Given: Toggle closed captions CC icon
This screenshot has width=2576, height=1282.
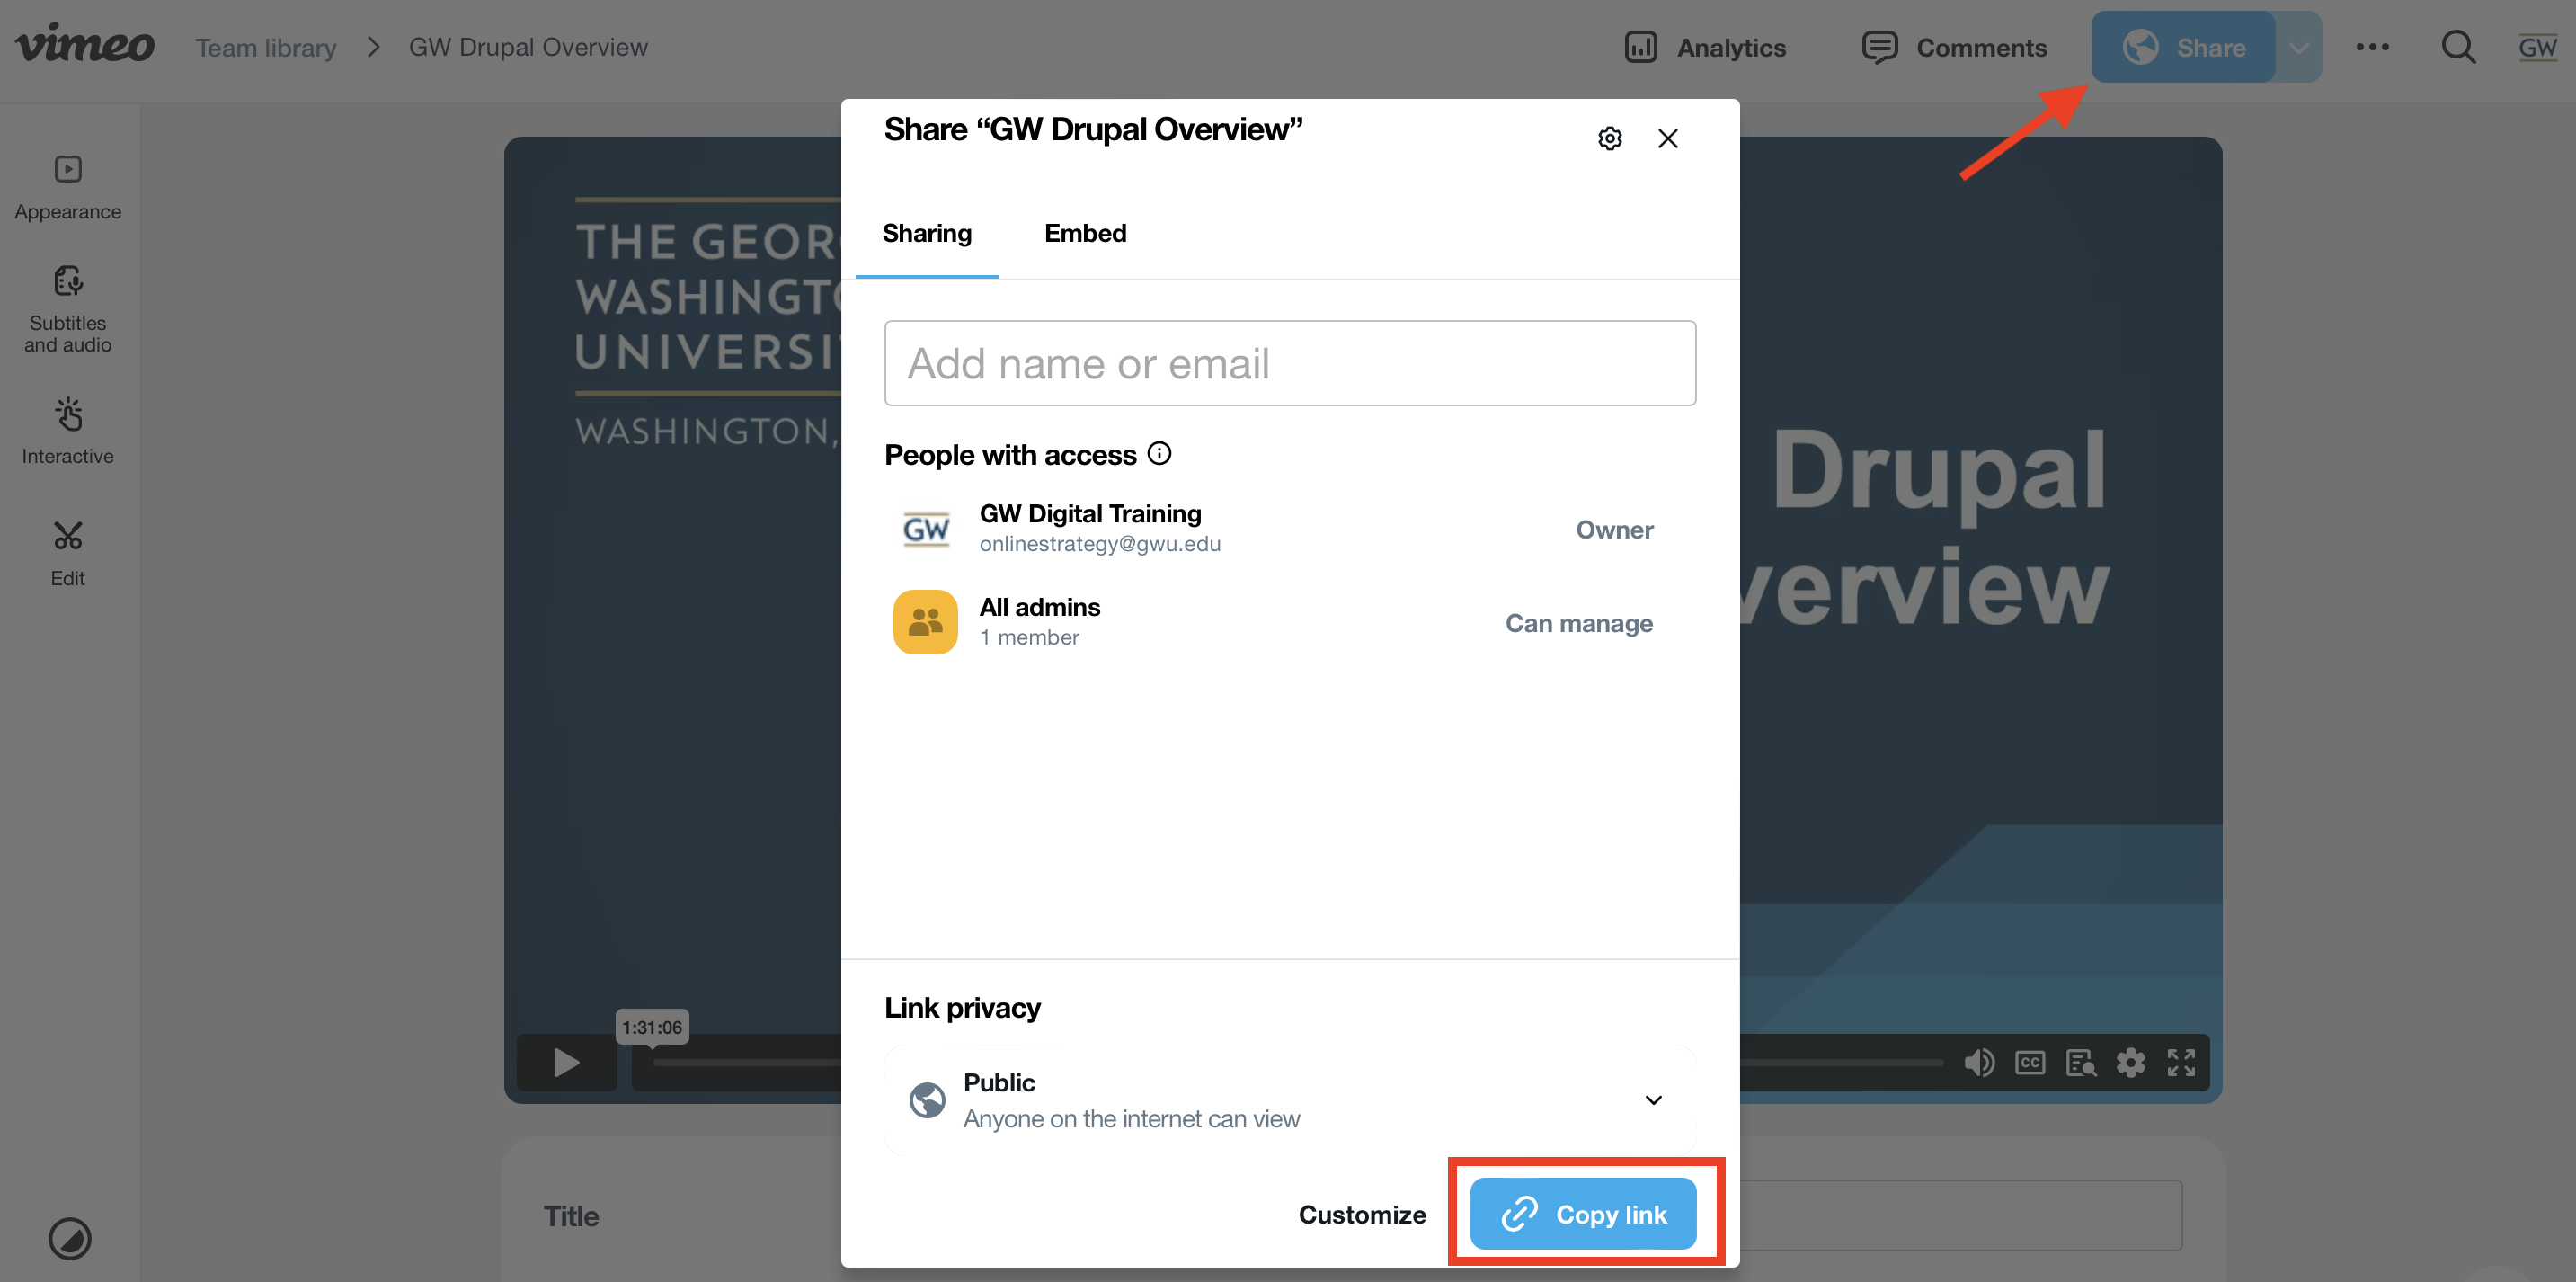Looking at the screenshot, I should [2029, 1062].
